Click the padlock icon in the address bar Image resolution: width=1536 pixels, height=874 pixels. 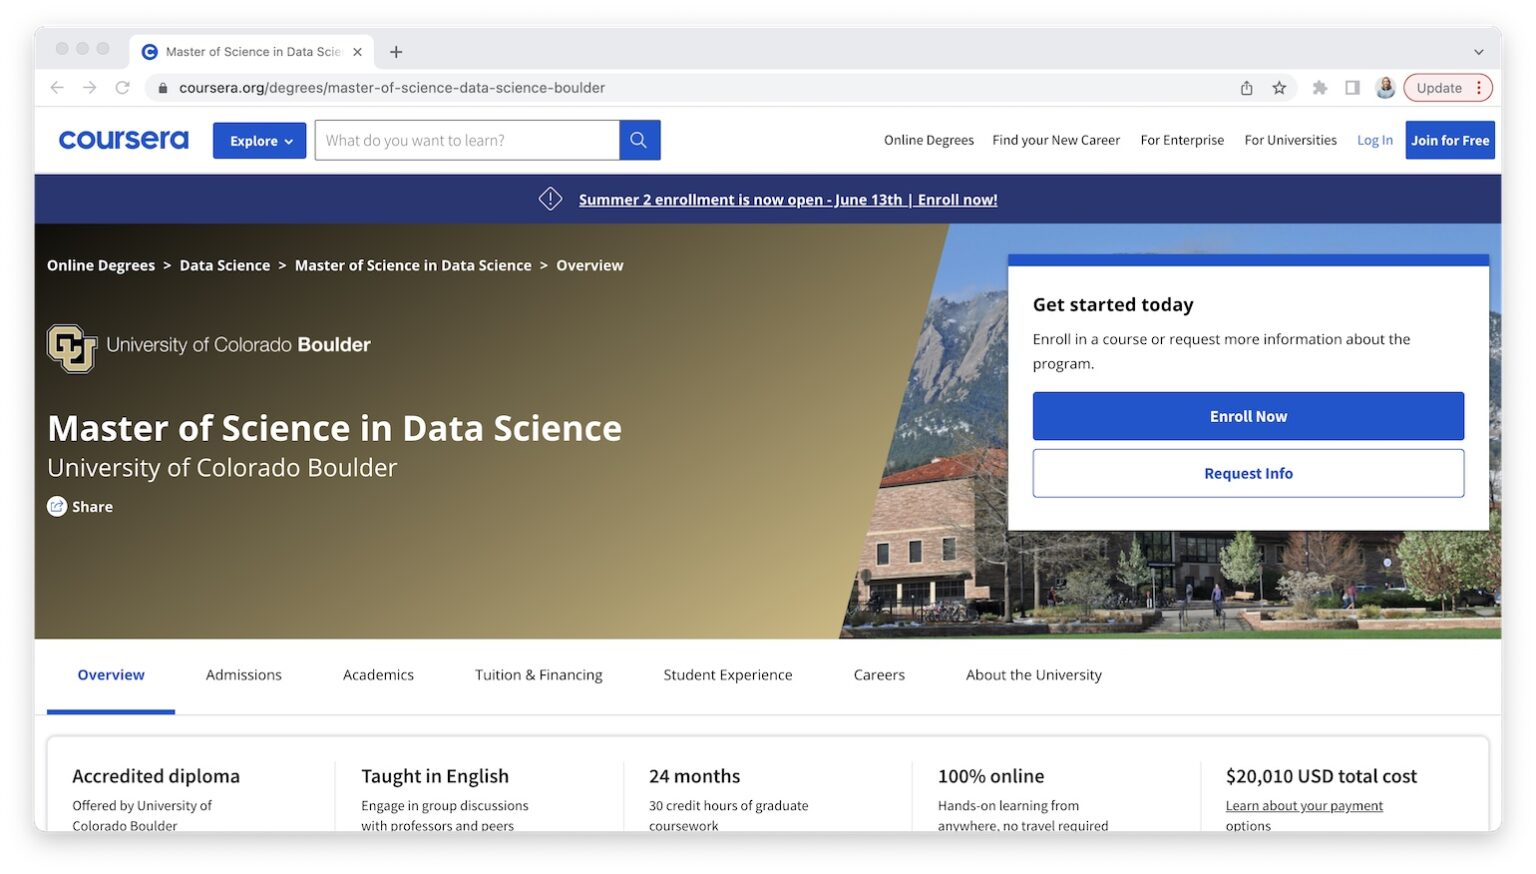click(x=162, y=88)
